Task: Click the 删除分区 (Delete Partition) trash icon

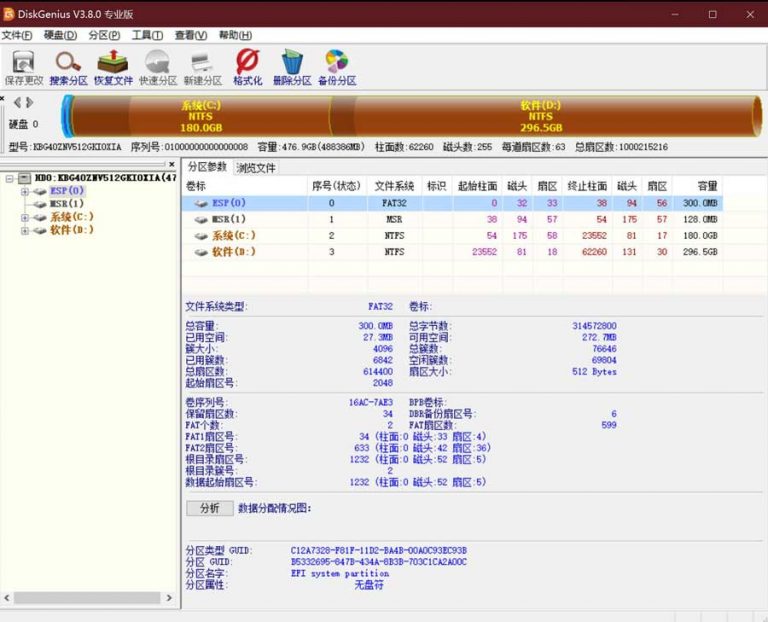Action: pyautogui.click(x=292, y=66)
